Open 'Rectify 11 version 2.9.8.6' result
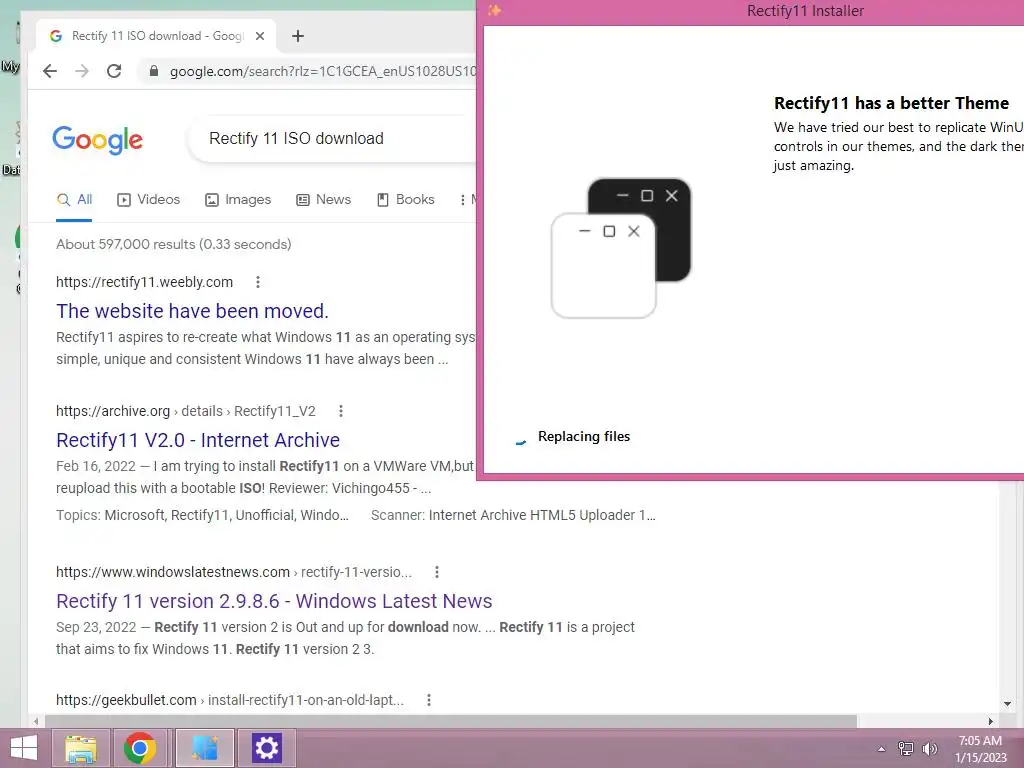Screen dimensions: 1024x768 [x=274, y=601]
